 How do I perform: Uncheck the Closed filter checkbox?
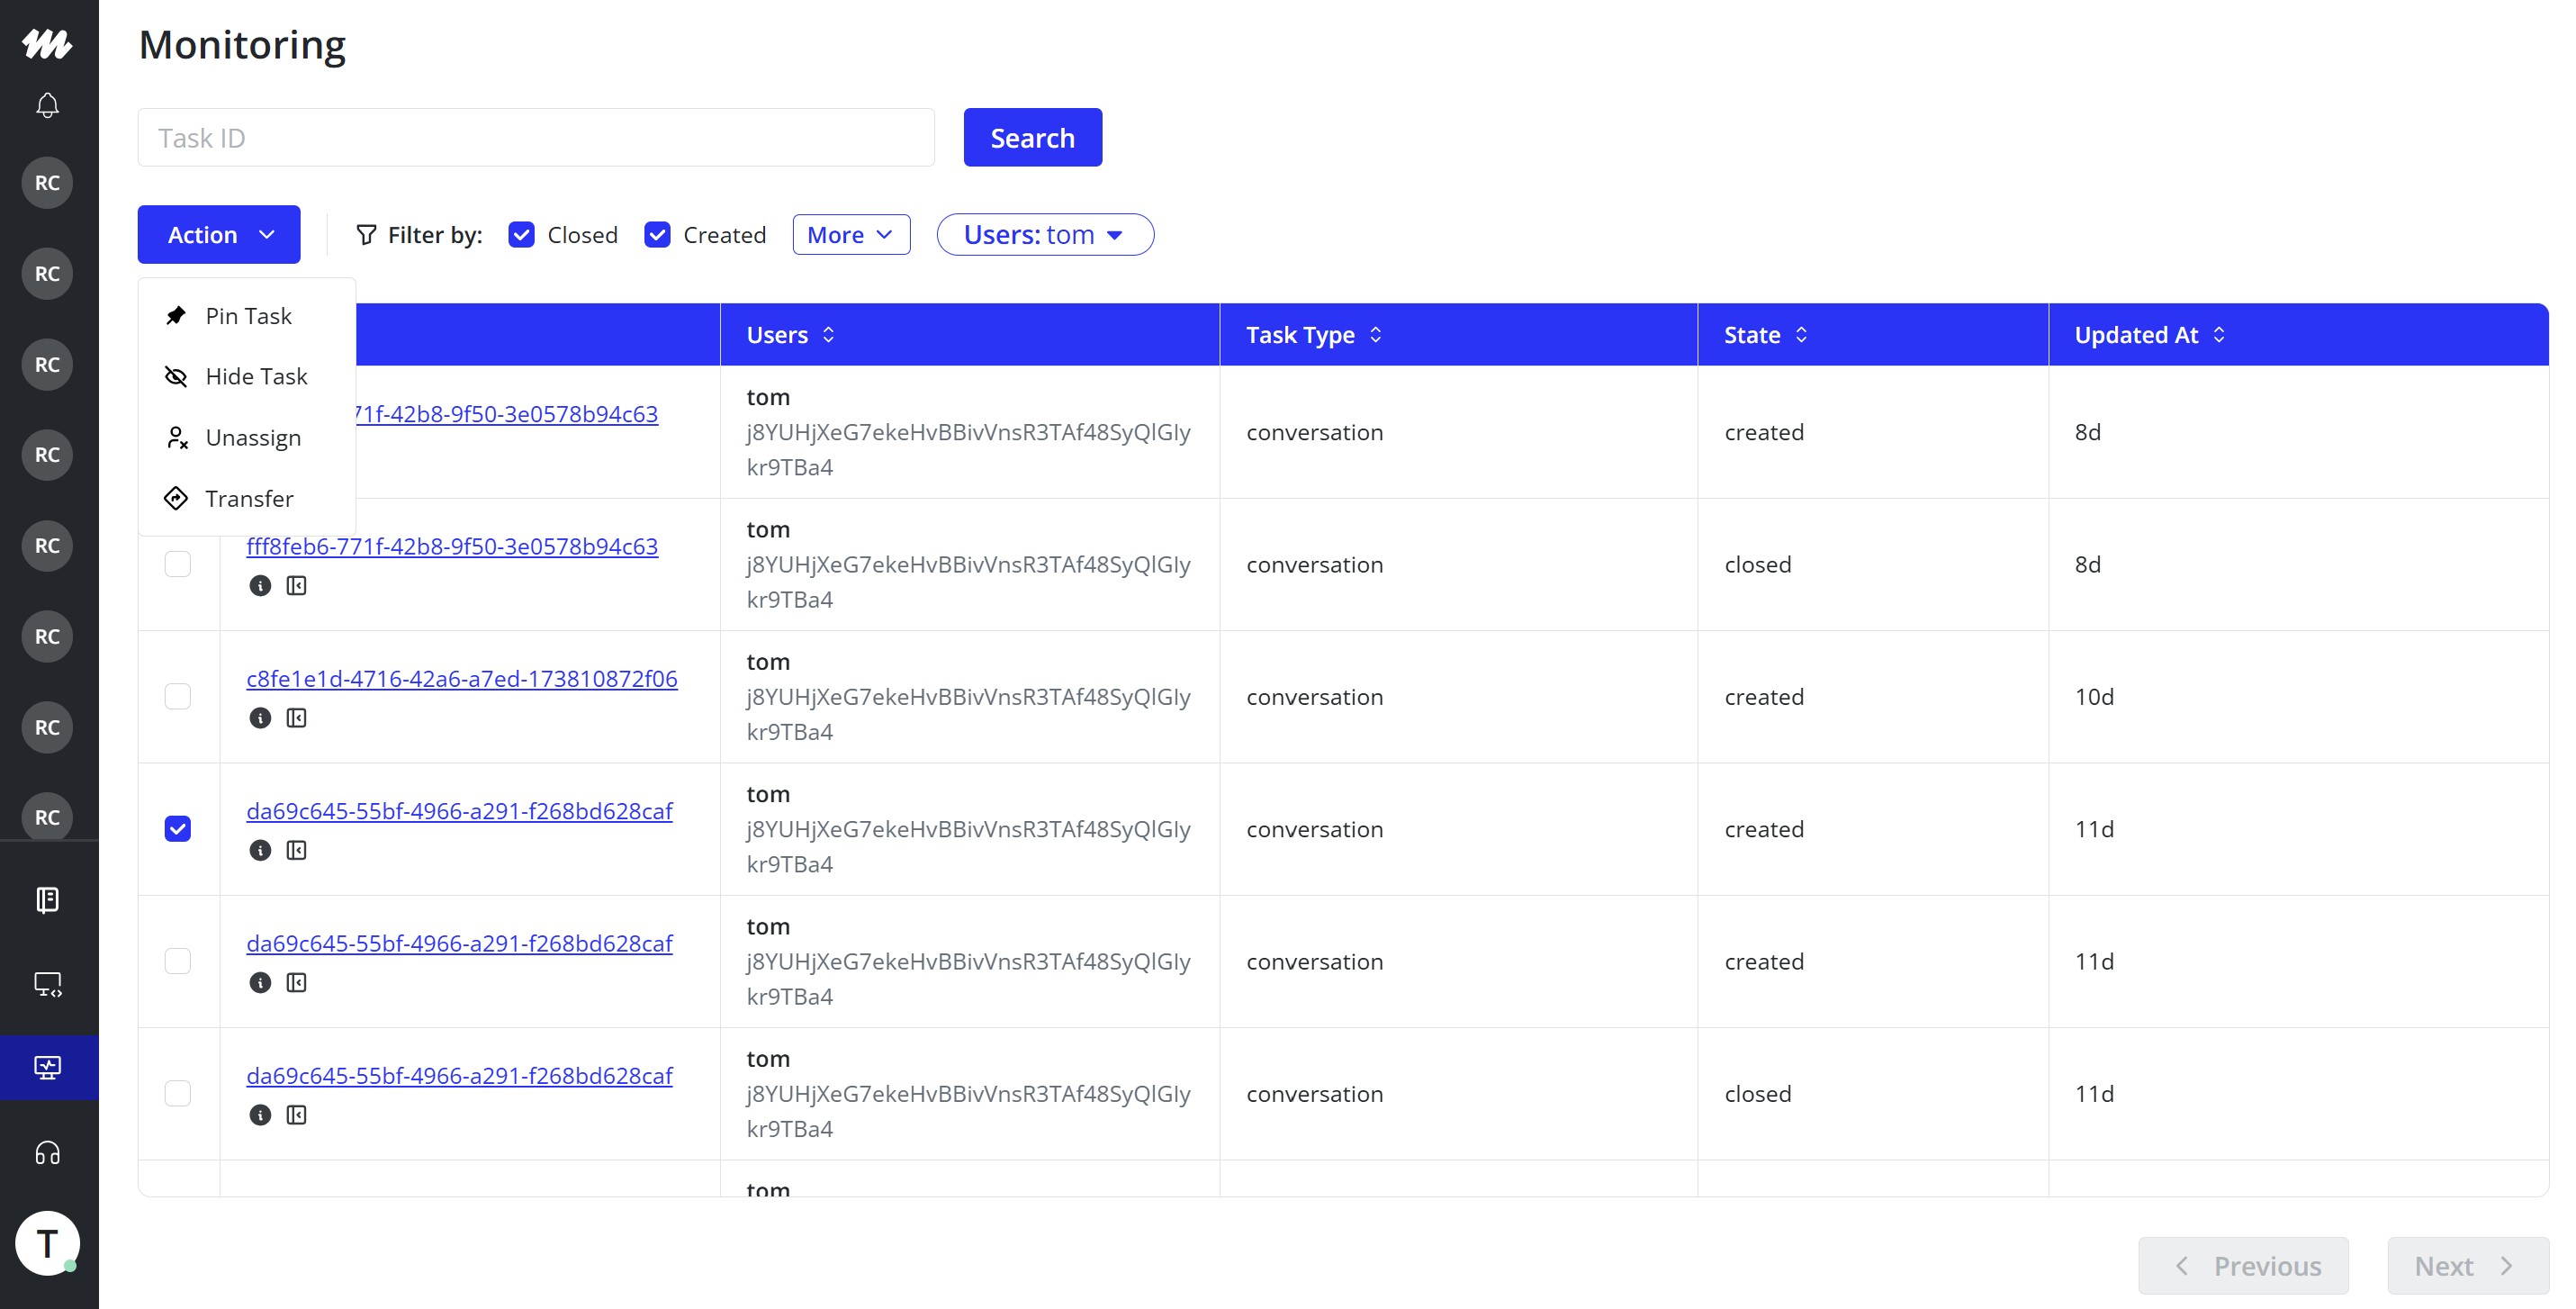coord(521,235)
